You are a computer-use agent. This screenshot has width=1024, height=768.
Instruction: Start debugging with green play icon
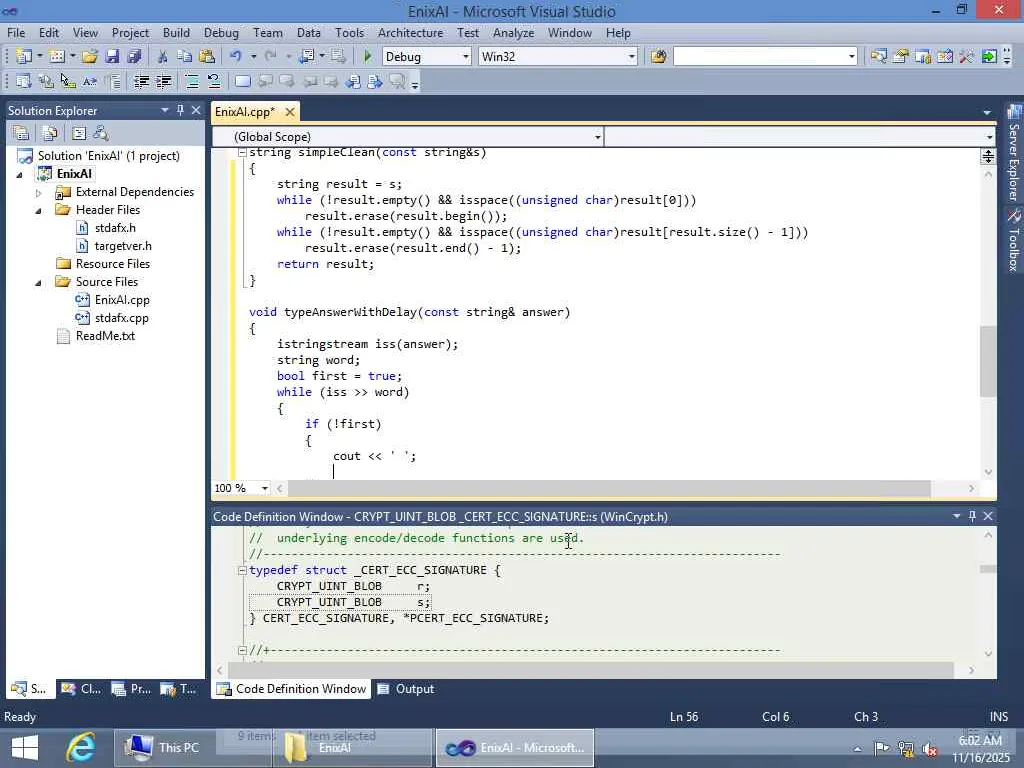367,57
